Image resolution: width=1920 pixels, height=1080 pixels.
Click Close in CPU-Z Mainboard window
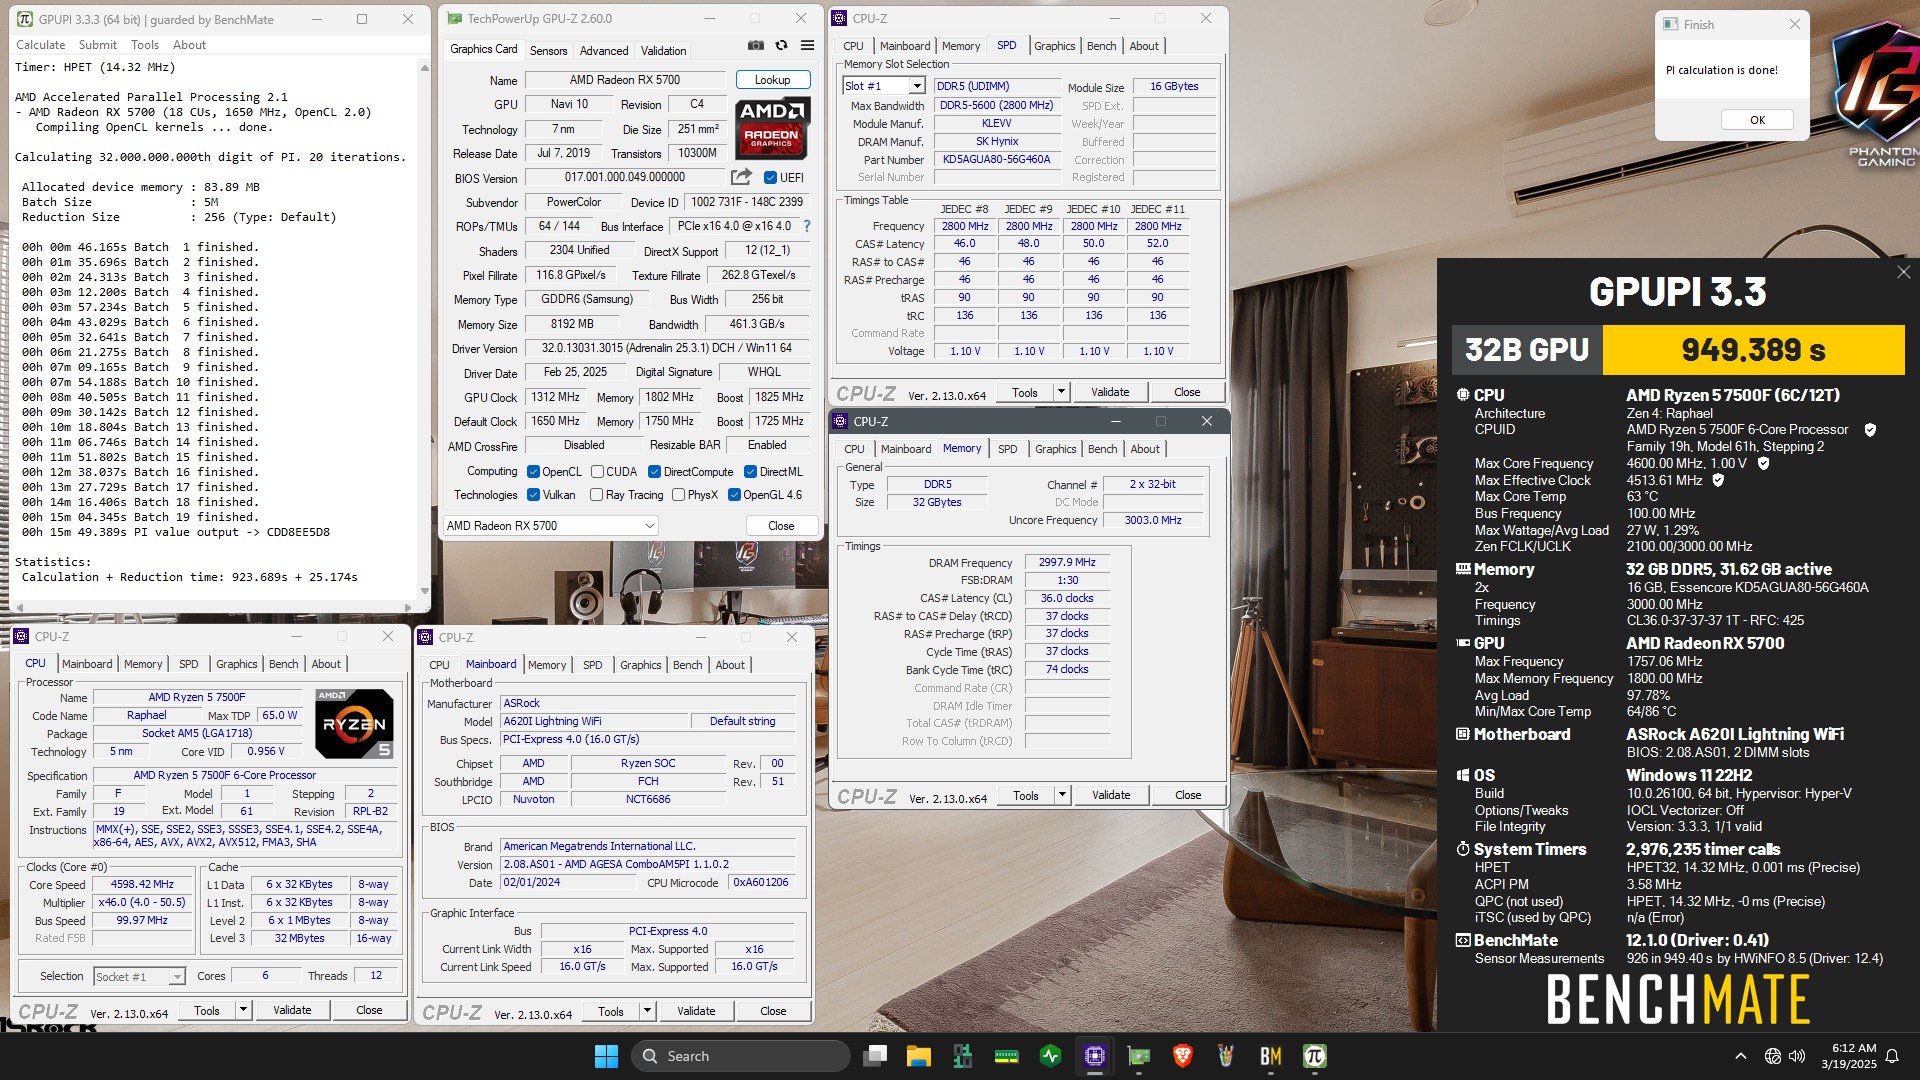773,1011
